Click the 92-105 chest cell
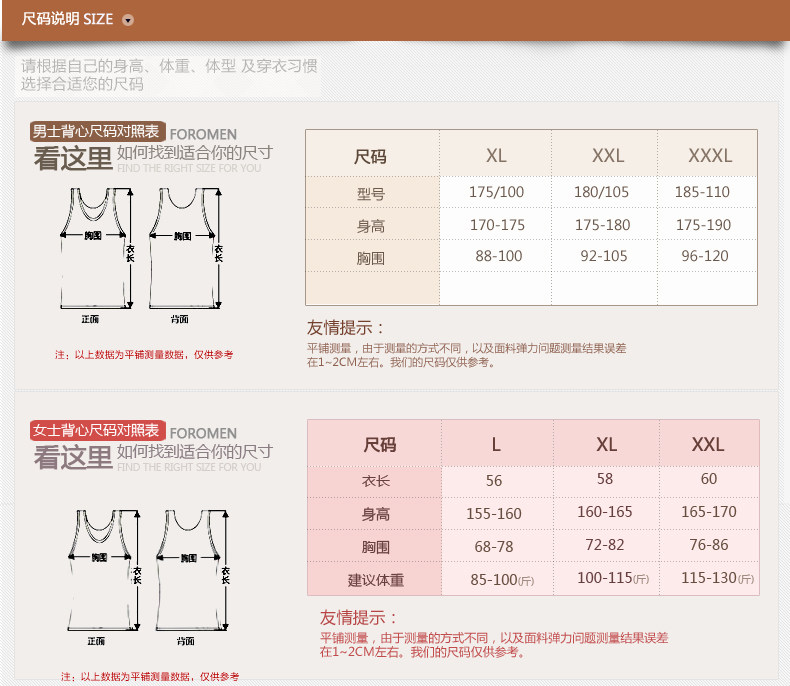Screen dimensions: 790x686 coord(604,256)
